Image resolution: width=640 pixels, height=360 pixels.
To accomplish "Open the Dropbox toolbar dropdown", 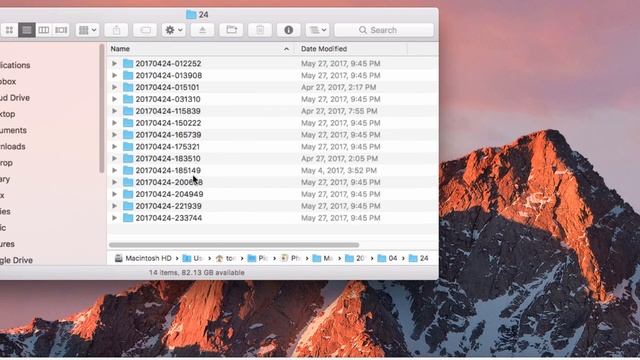I will pos(318,30).
